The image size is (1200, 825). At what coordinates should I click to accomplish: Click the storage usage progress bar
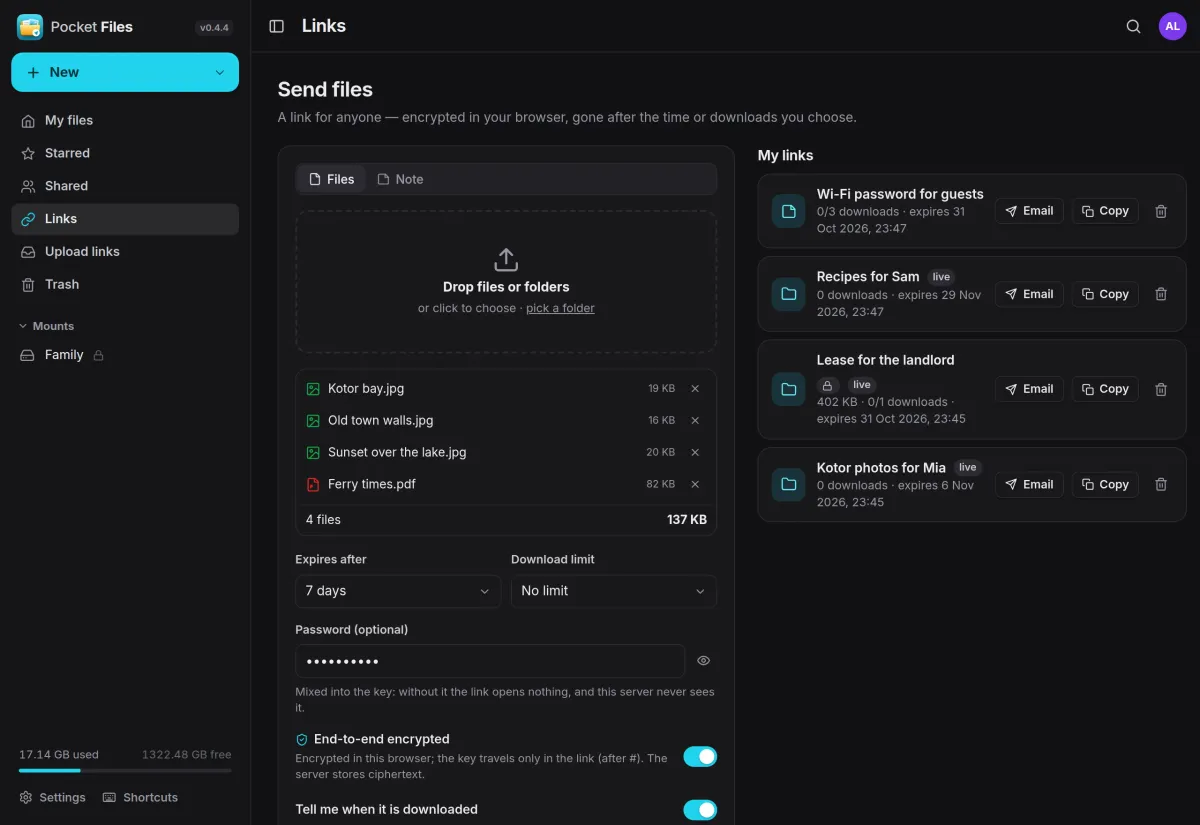[125, 771]
